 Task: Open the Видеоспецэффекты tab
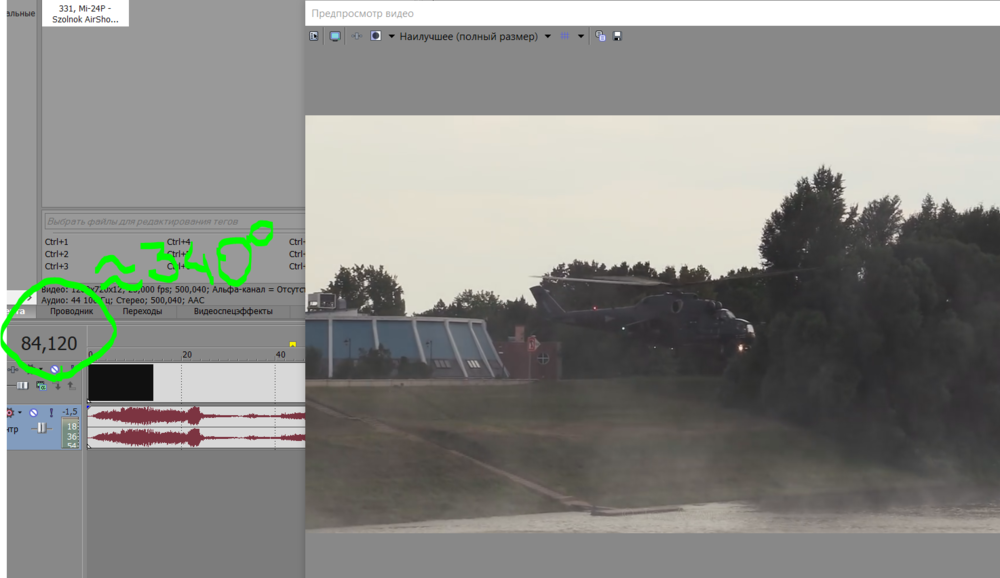(233, 311)
